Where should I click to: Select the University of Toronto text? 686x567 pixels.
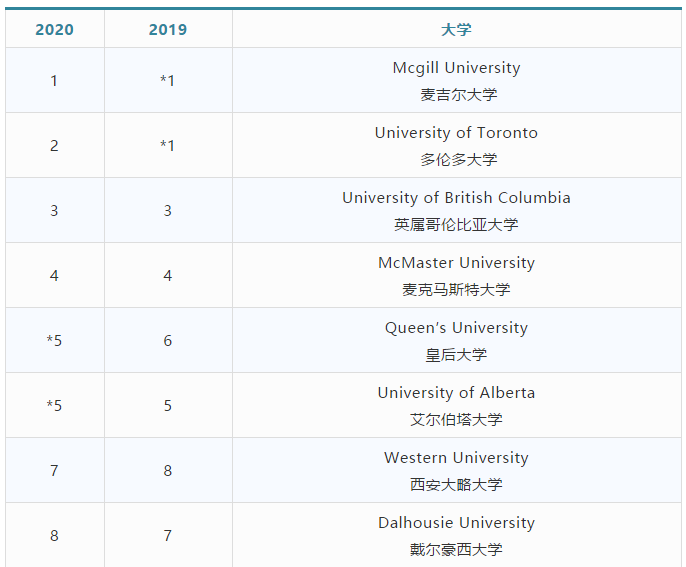pyautogui.click(x=456, y=133)
